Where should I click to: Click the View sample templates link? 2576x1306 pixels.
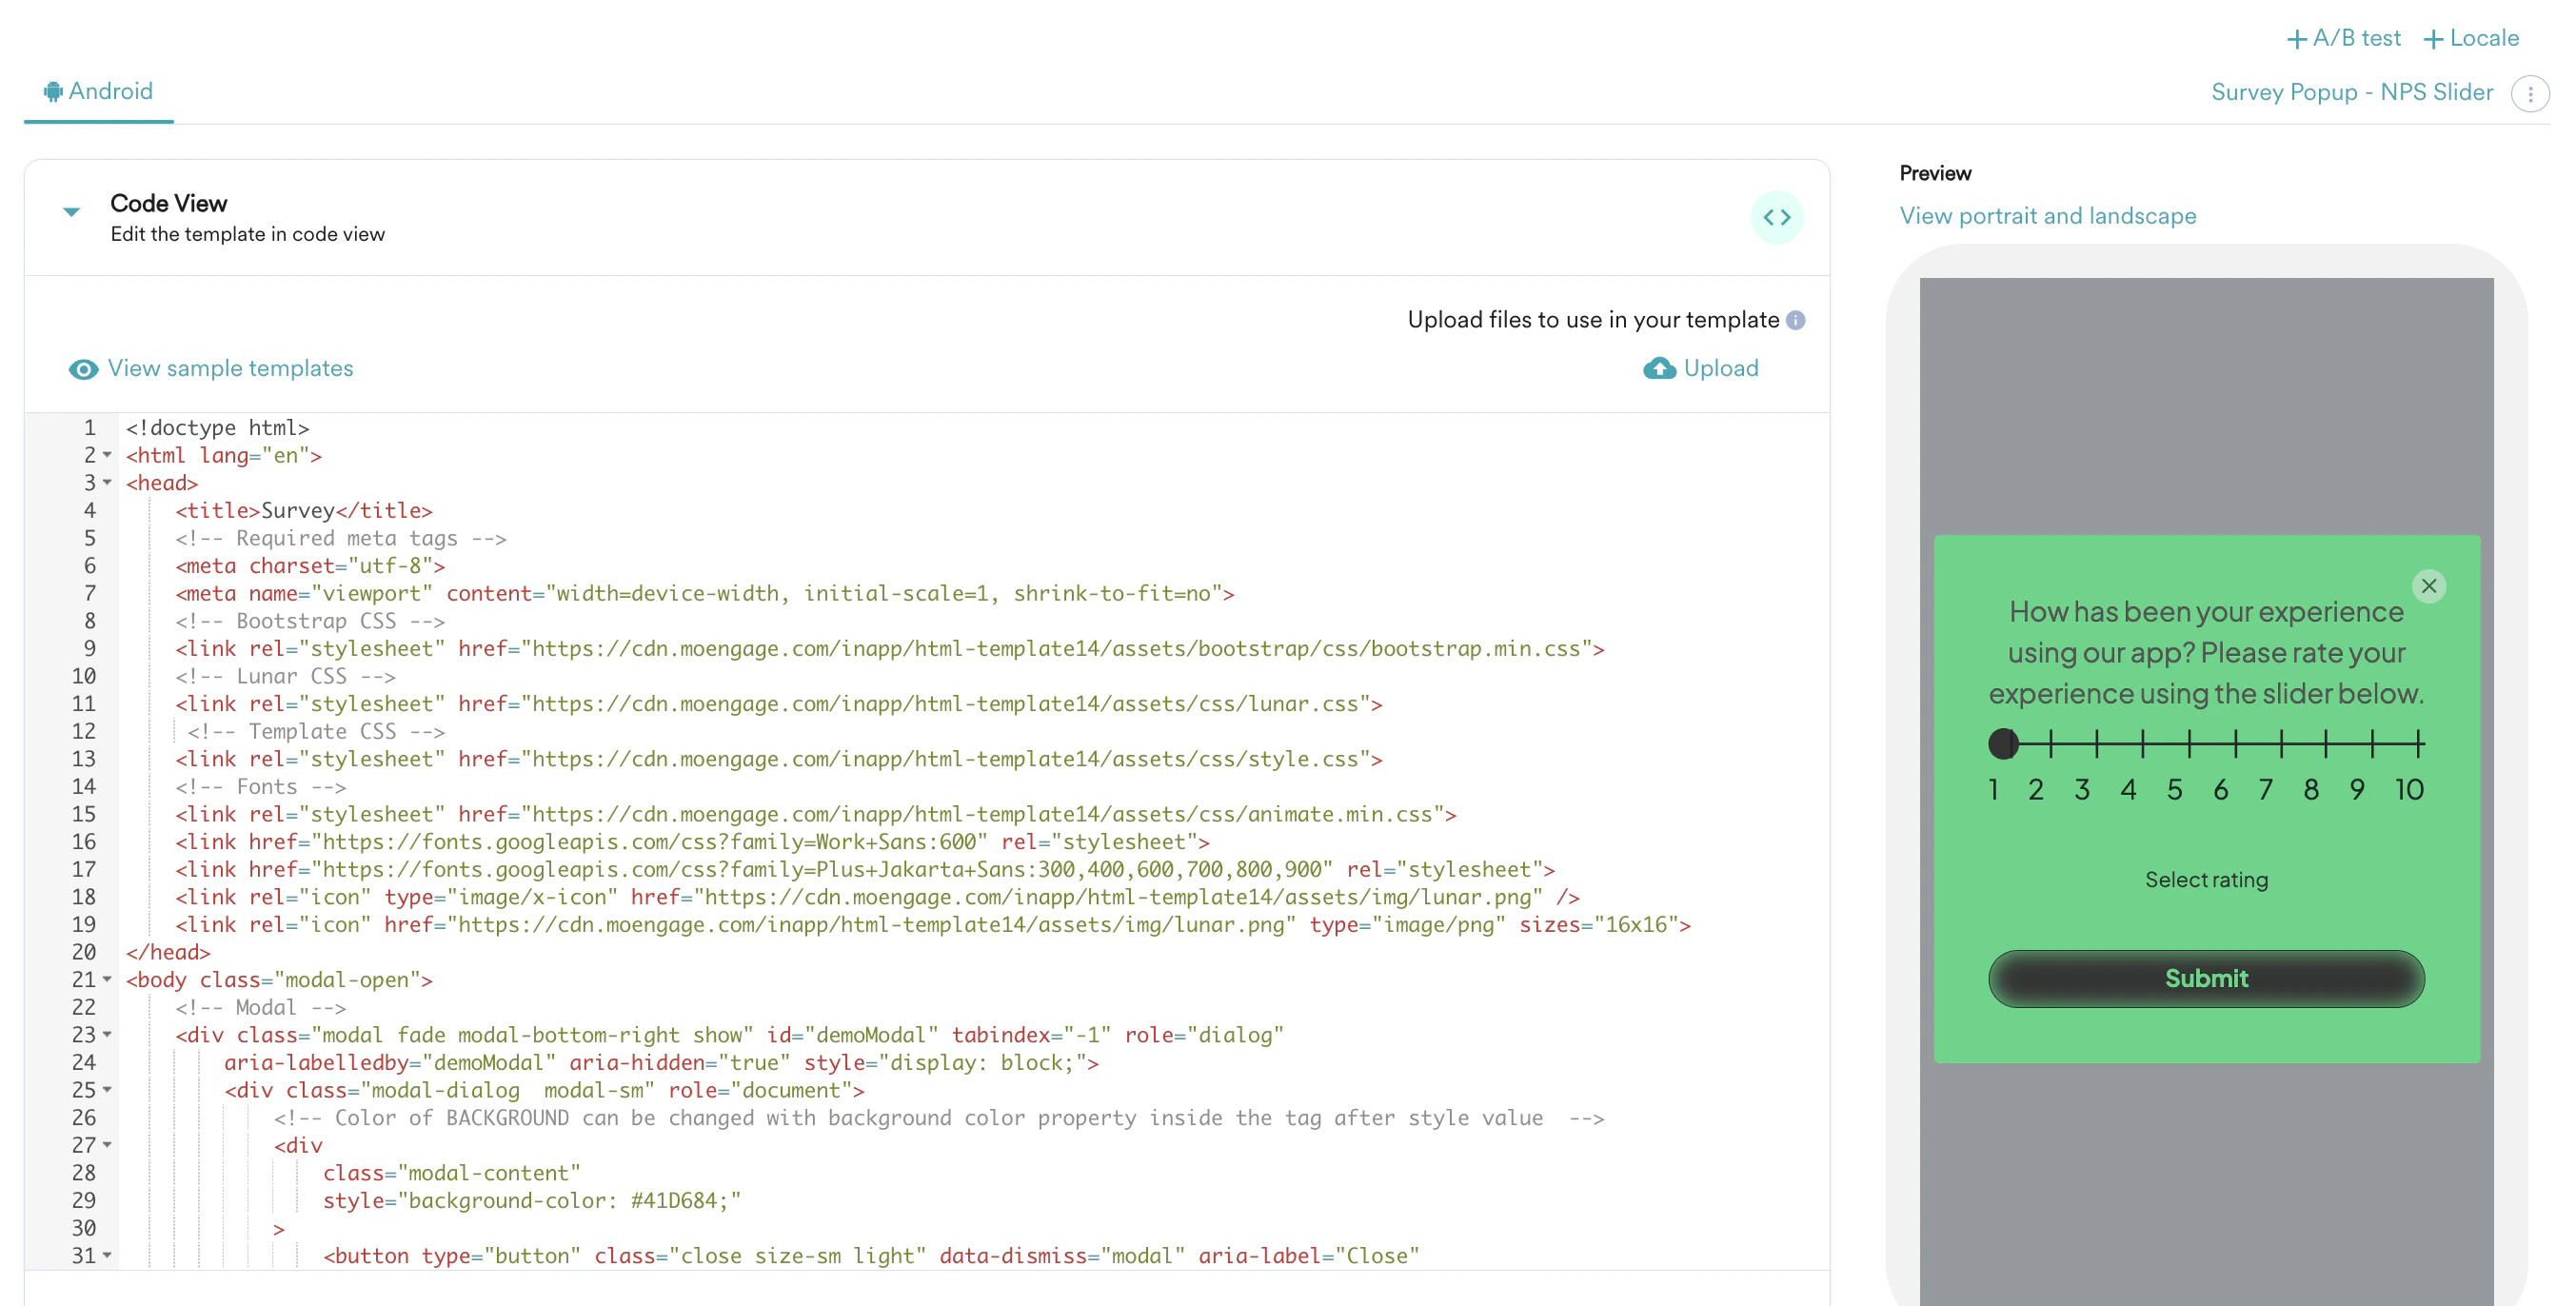[230, 368]
